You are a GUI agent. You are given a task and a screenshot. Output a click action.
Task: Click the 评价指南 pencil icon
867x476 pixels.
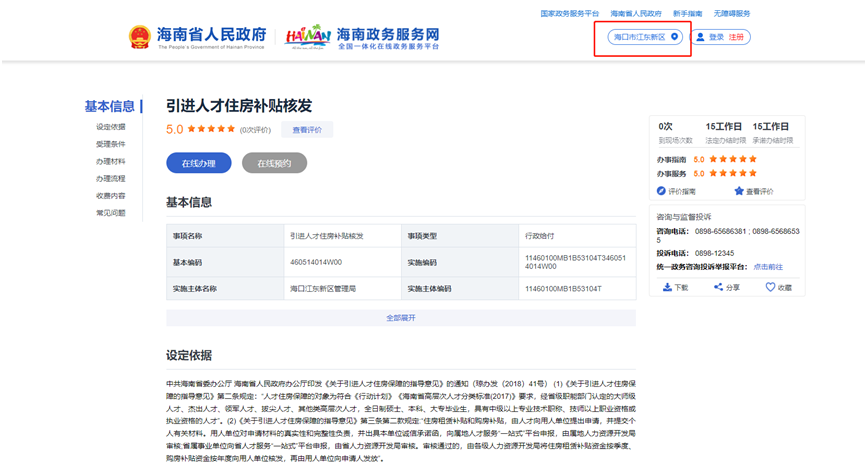click(662, 190)
